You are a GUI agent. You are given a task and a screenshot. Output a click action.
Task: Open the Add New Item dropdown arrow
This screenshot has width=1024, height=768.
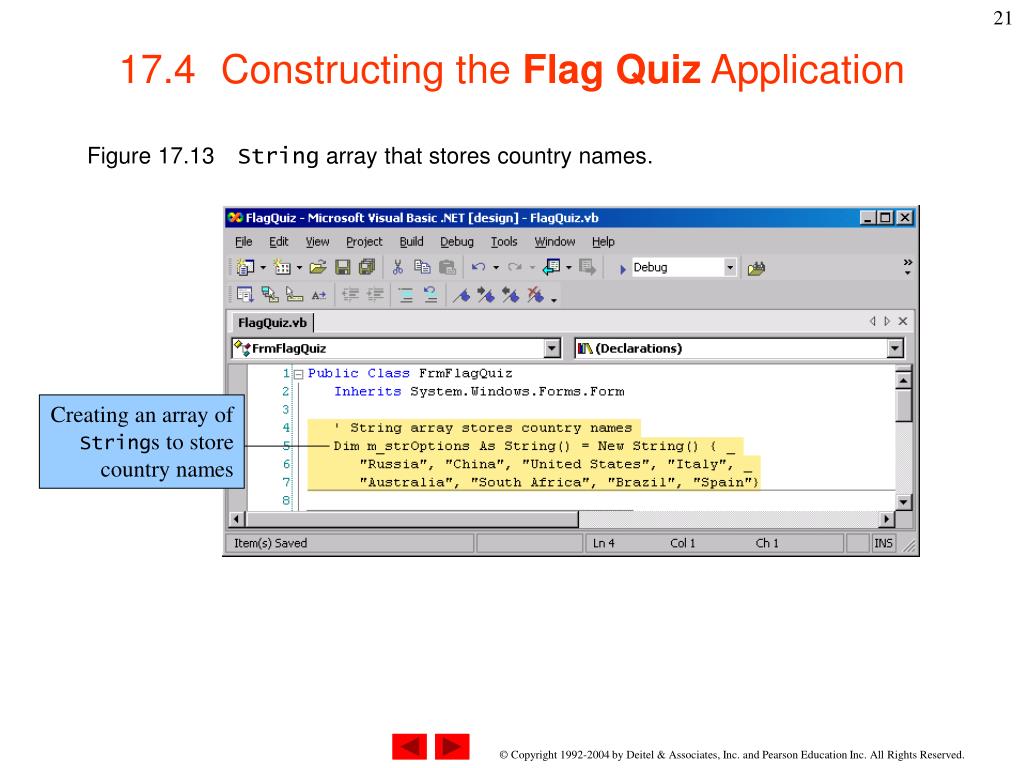300,268
